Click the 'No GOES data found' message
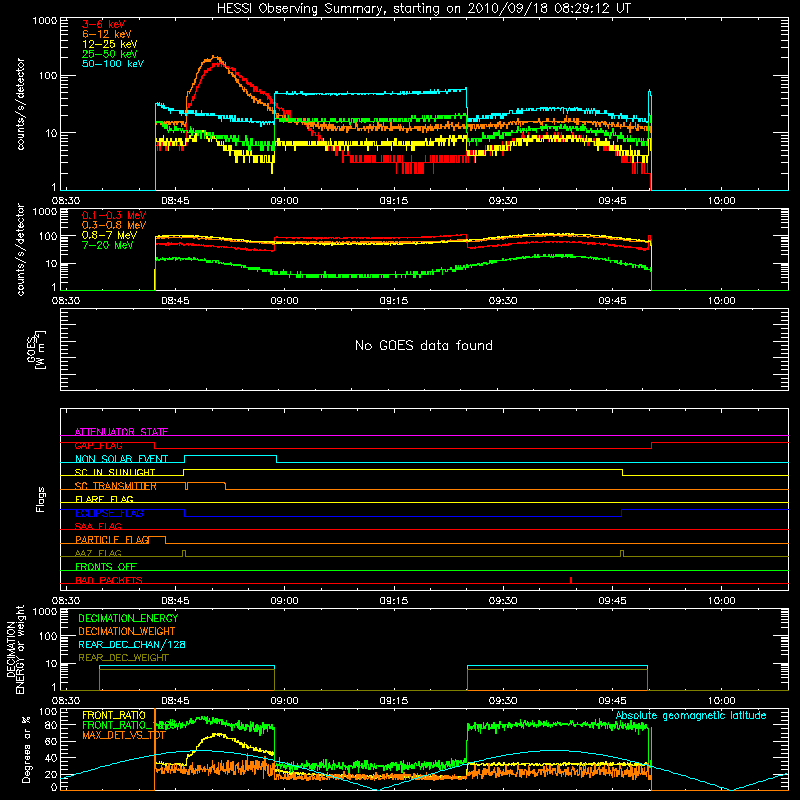 click(424, 345)
